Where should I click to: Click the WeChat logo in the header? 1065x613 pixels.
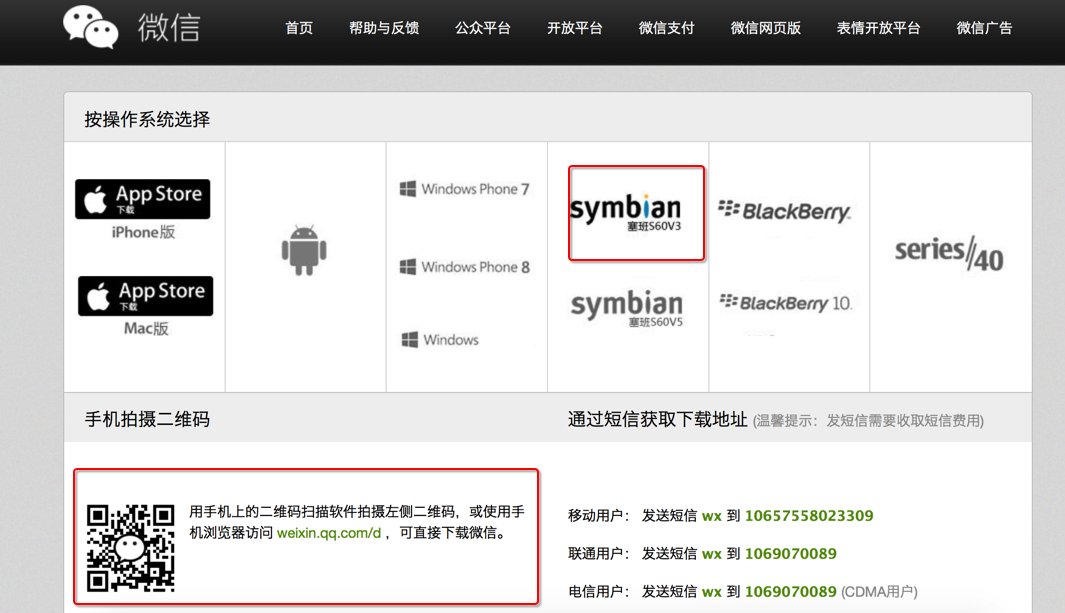click(x=130, y=27)
